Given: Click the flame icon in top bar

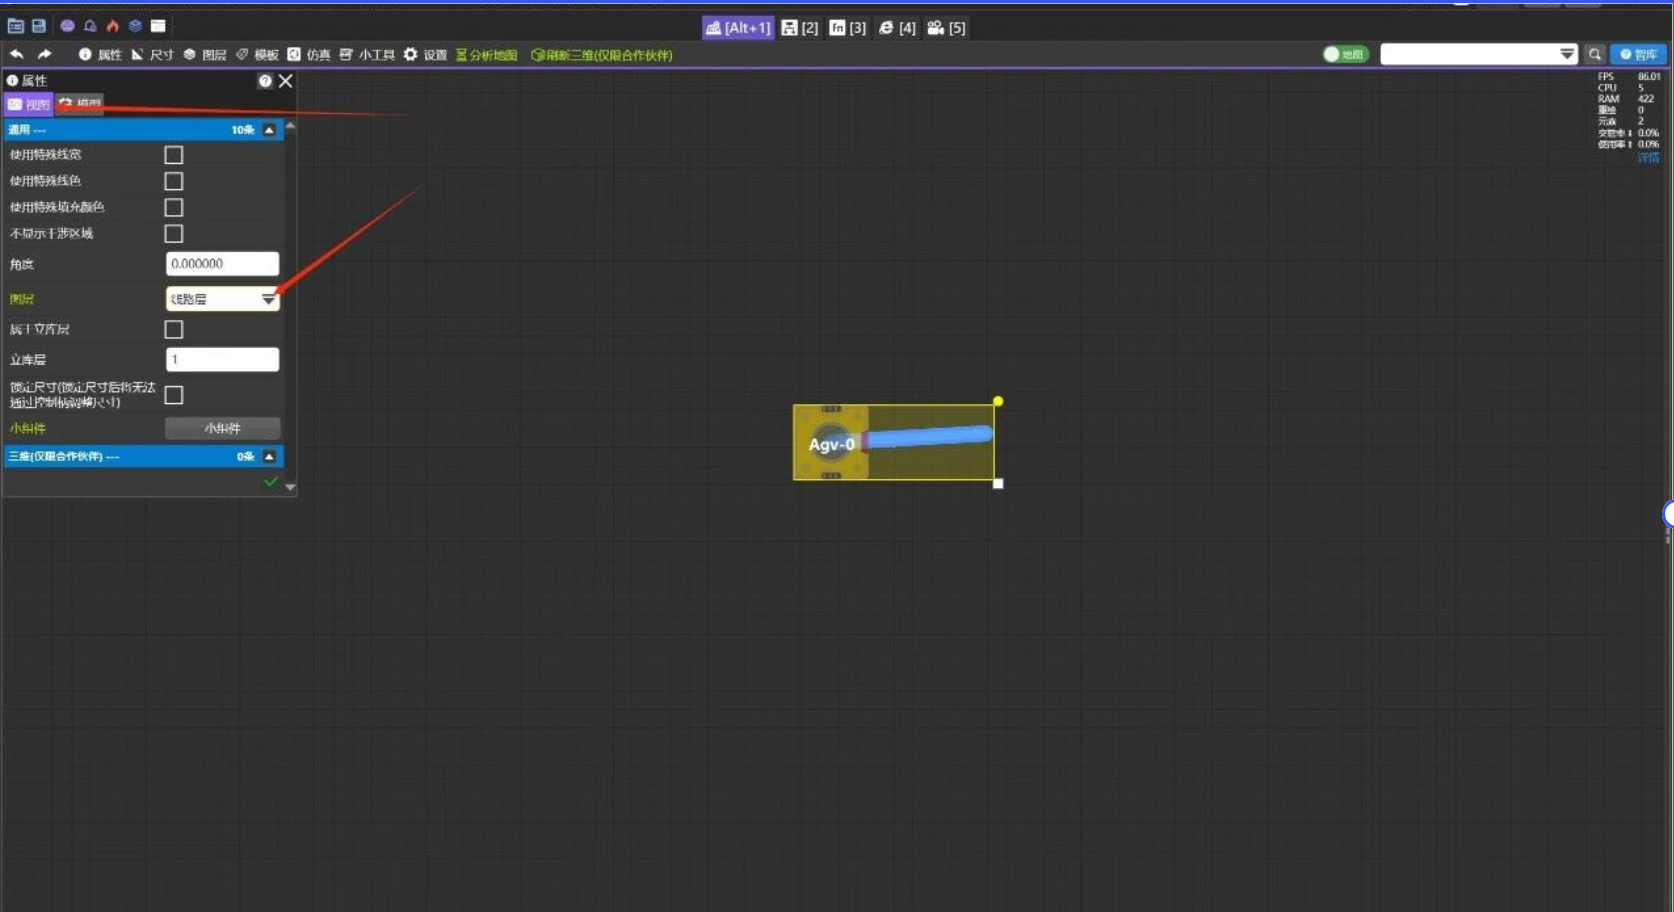Looking at the screenshot, I should (x=113, y=26).
